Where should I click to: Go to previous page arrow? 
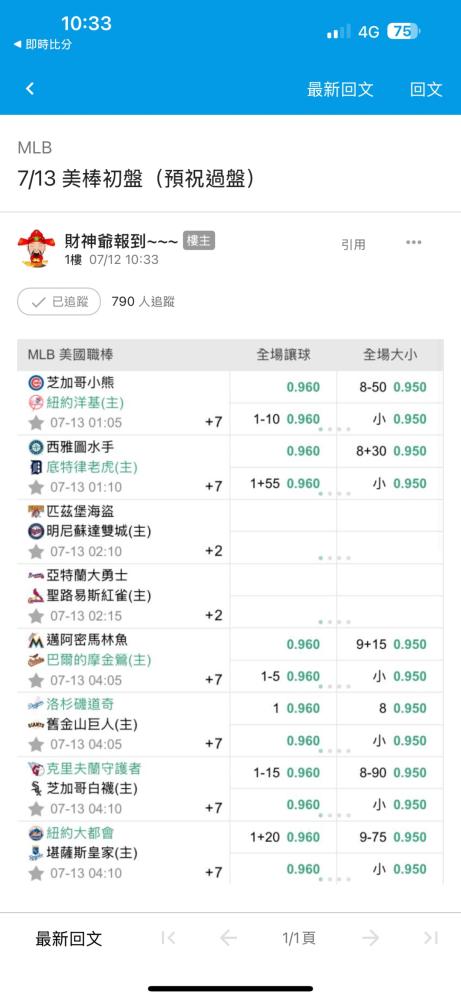coord(228,938)
